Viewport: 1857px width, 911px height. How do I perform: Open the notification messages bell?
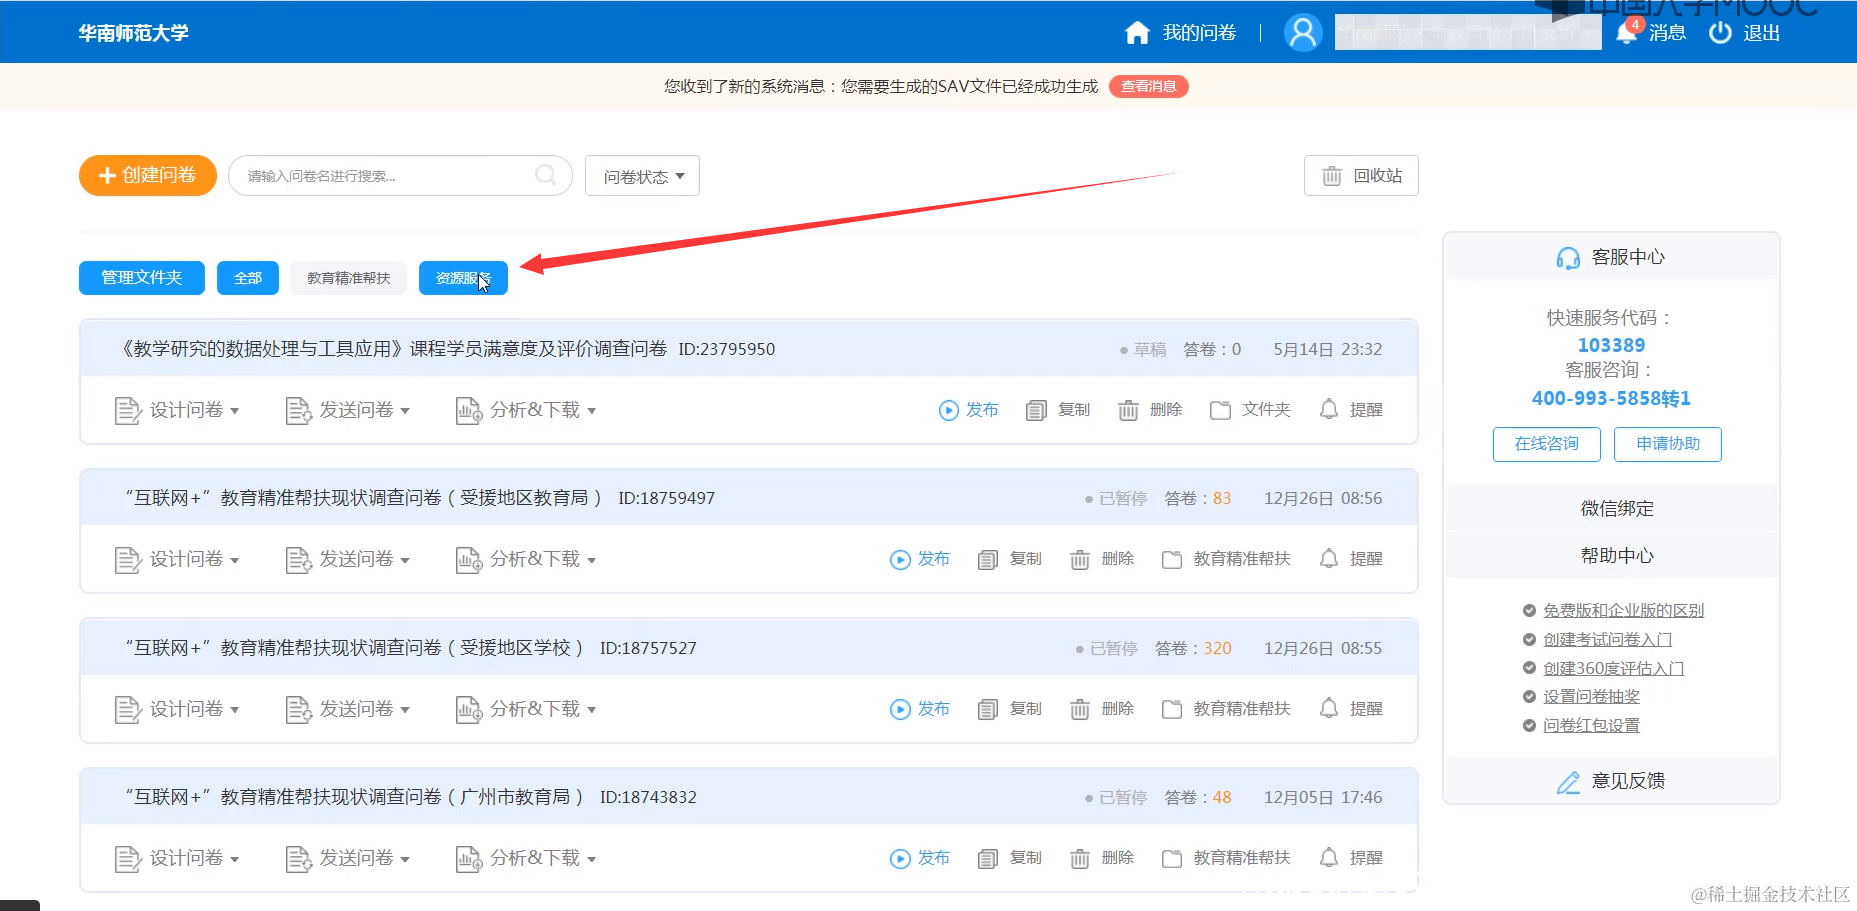pos(1625,31)
